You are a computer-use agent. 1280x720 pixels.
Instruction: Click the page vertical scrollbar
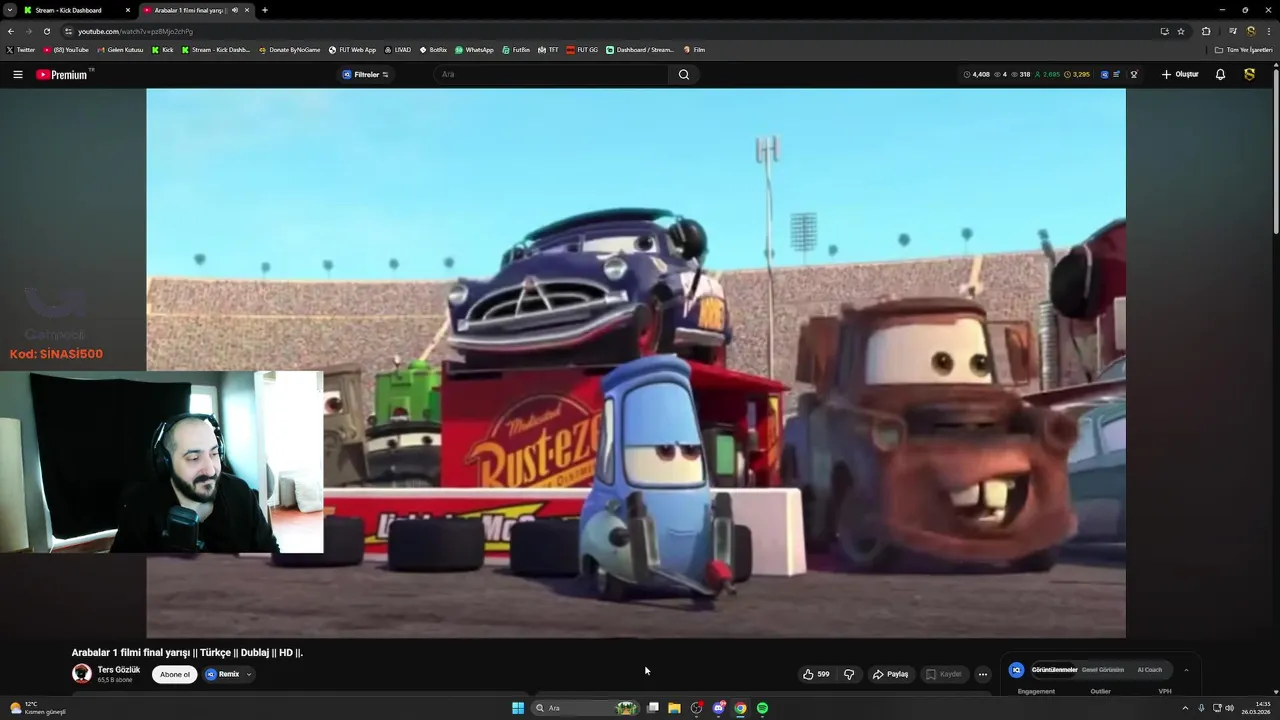[x=1275, y=150]
